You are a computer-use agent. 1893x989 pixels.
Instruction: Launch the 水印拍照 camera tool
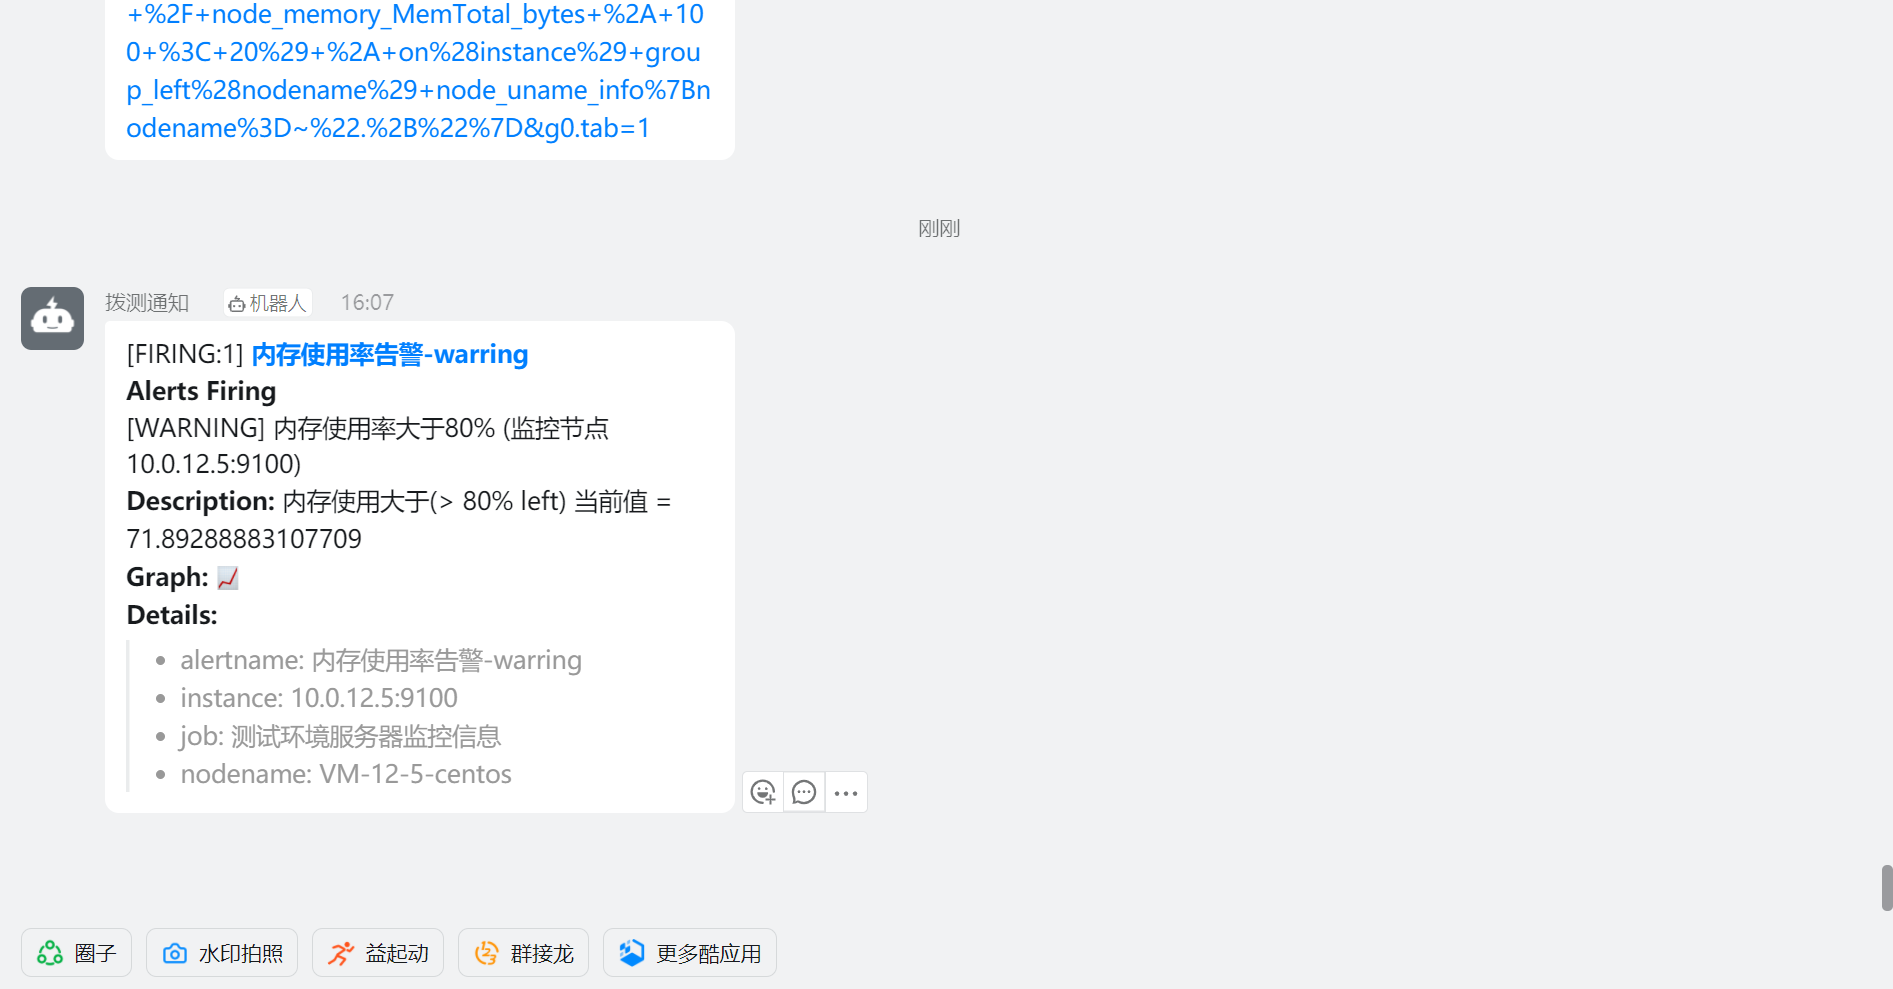[222, 953]
